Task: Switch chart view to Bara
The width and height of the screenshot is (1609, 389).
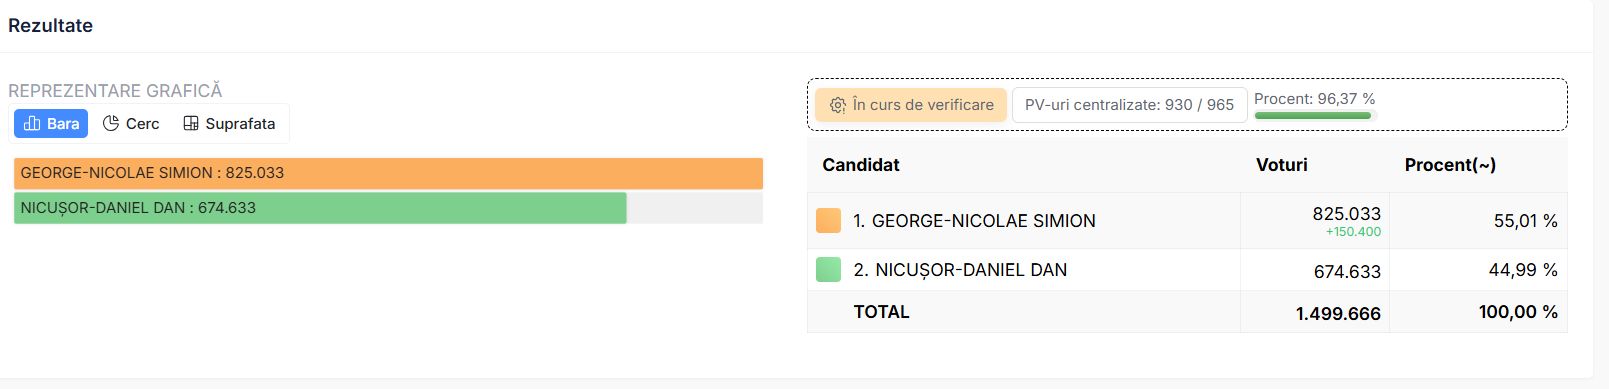Action: 51,124
